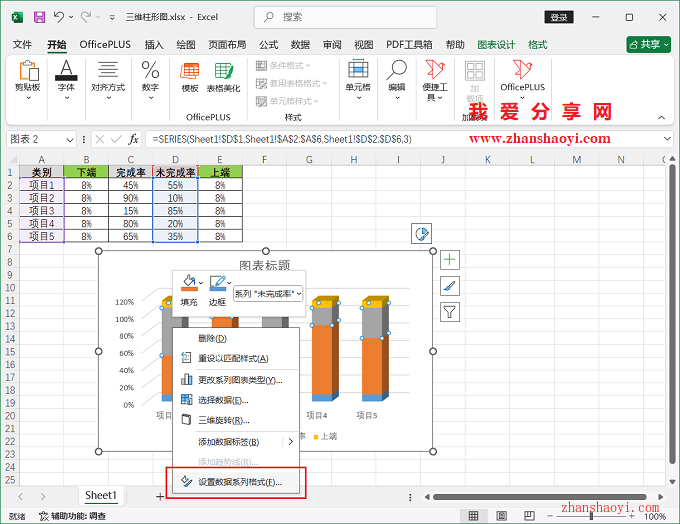The image size is (680, 524).
Task: Choose 更改系列图表类型 in context menu
Action: (239, 379)
